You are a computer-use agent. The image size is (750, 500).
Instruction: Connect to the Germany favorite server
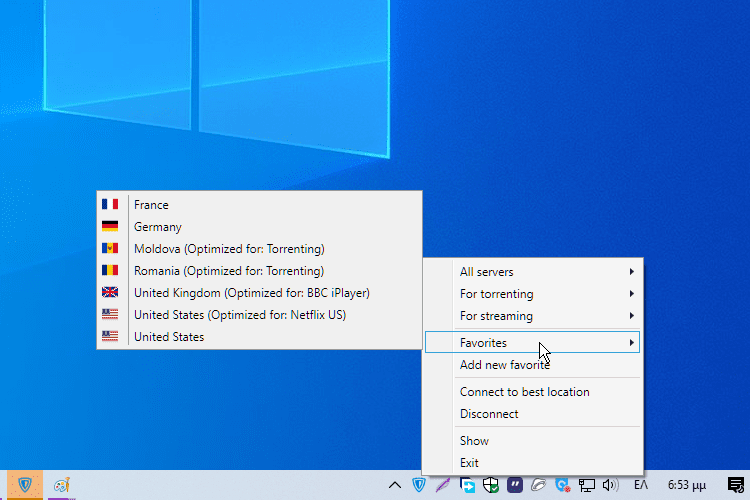point(259,227)
